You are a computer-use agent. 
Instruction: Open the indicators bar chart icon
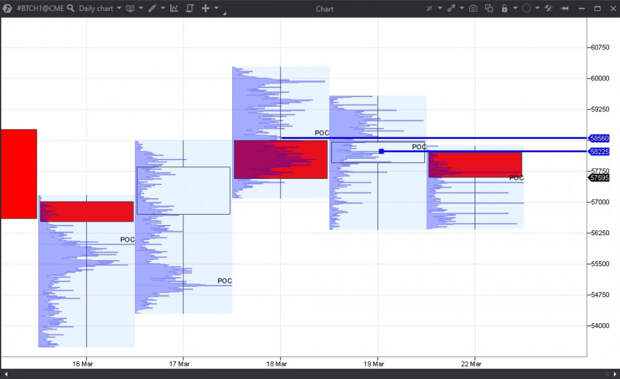[x=174, y=8]
